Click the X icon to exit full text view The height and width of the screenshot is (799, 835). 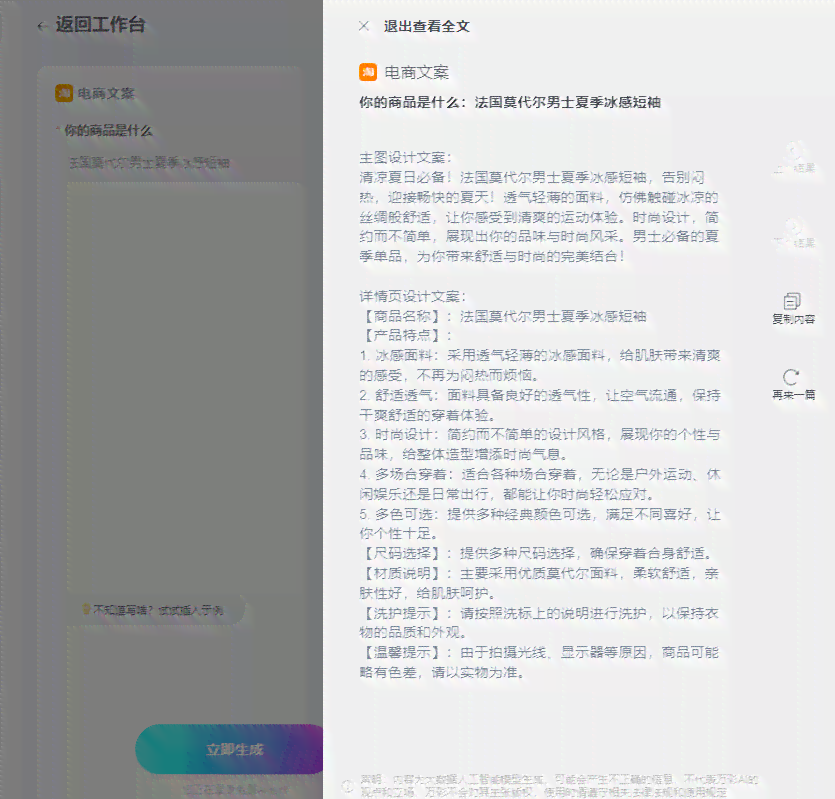tap(364, 26)
